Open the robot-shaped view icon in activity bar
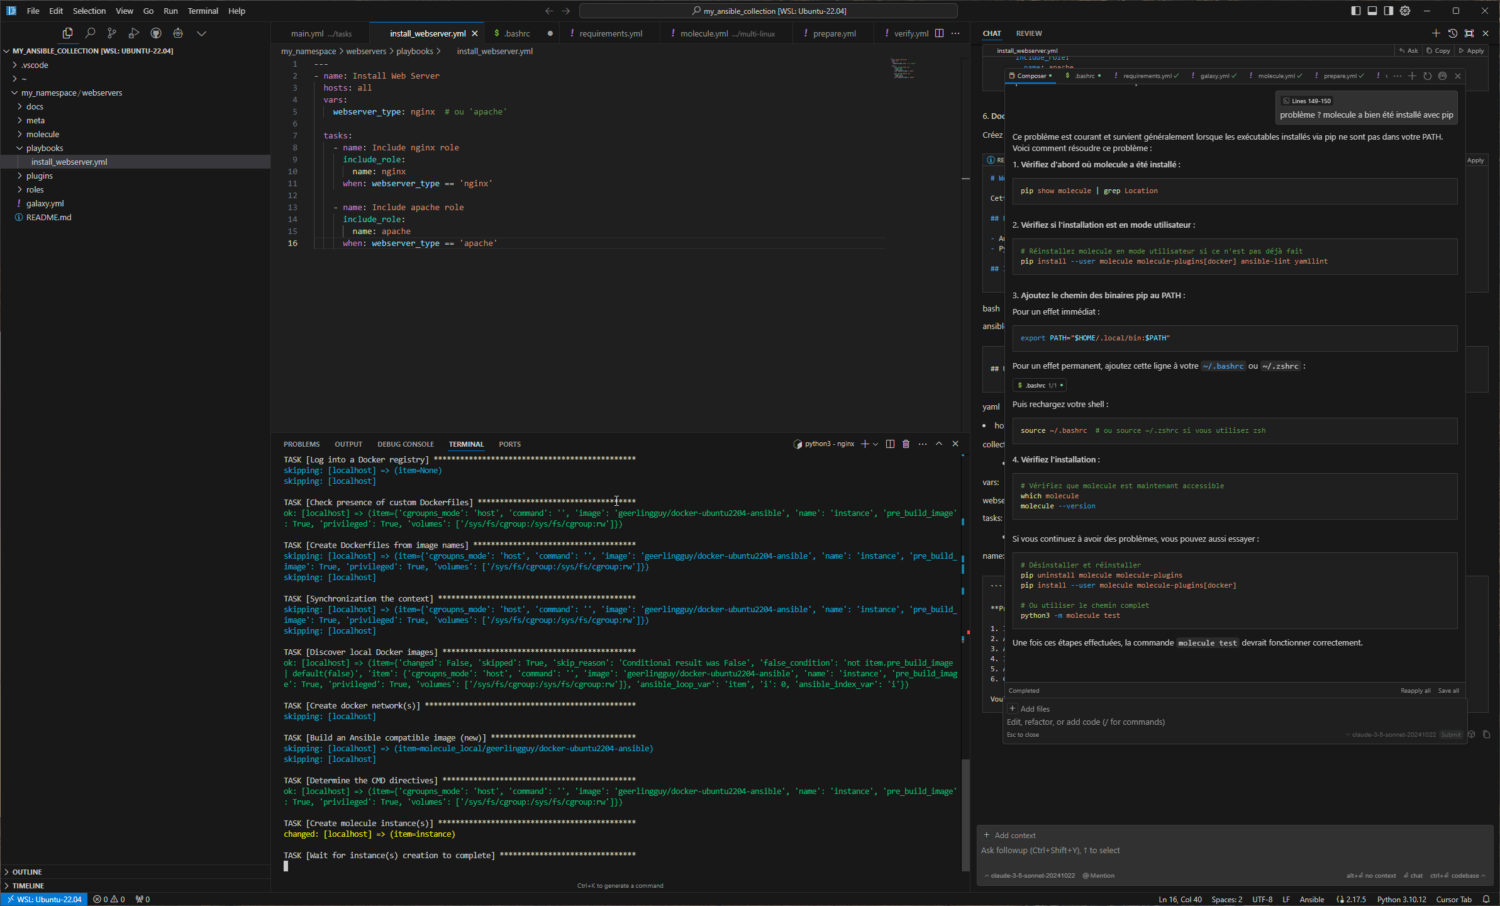 pos(178,33)
